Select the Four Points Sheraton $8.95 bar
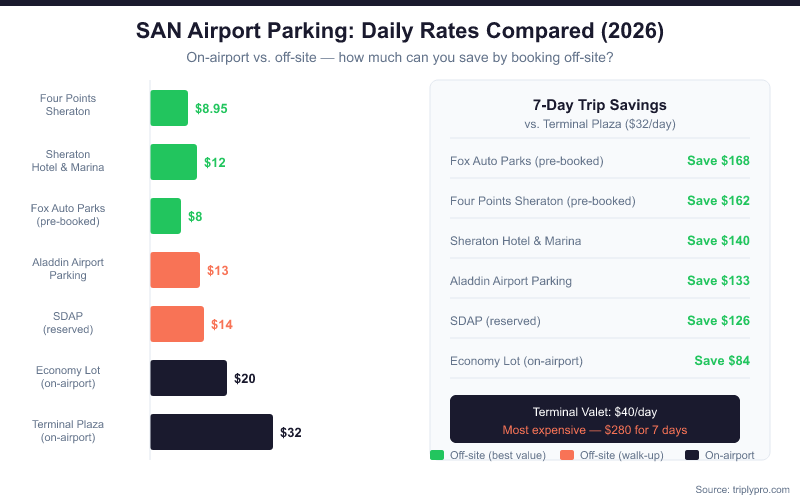The height and width of the screenshot is (500, 800). coord(169,108)
